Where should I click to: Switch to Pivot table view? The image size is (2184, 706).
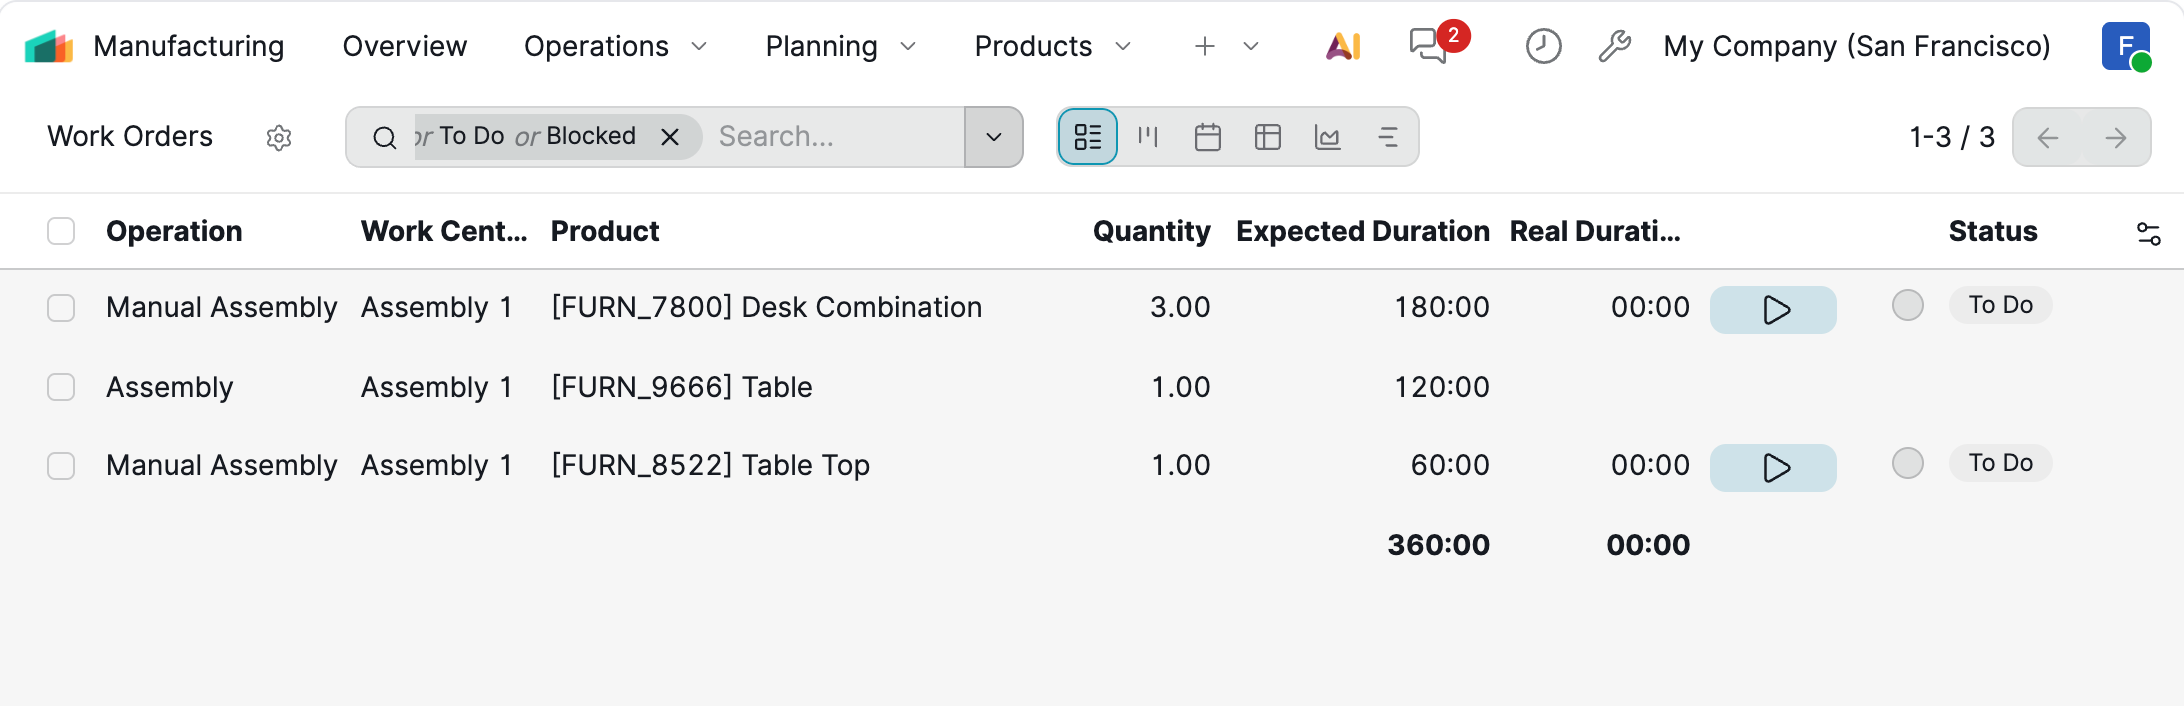pos(1268,137)
